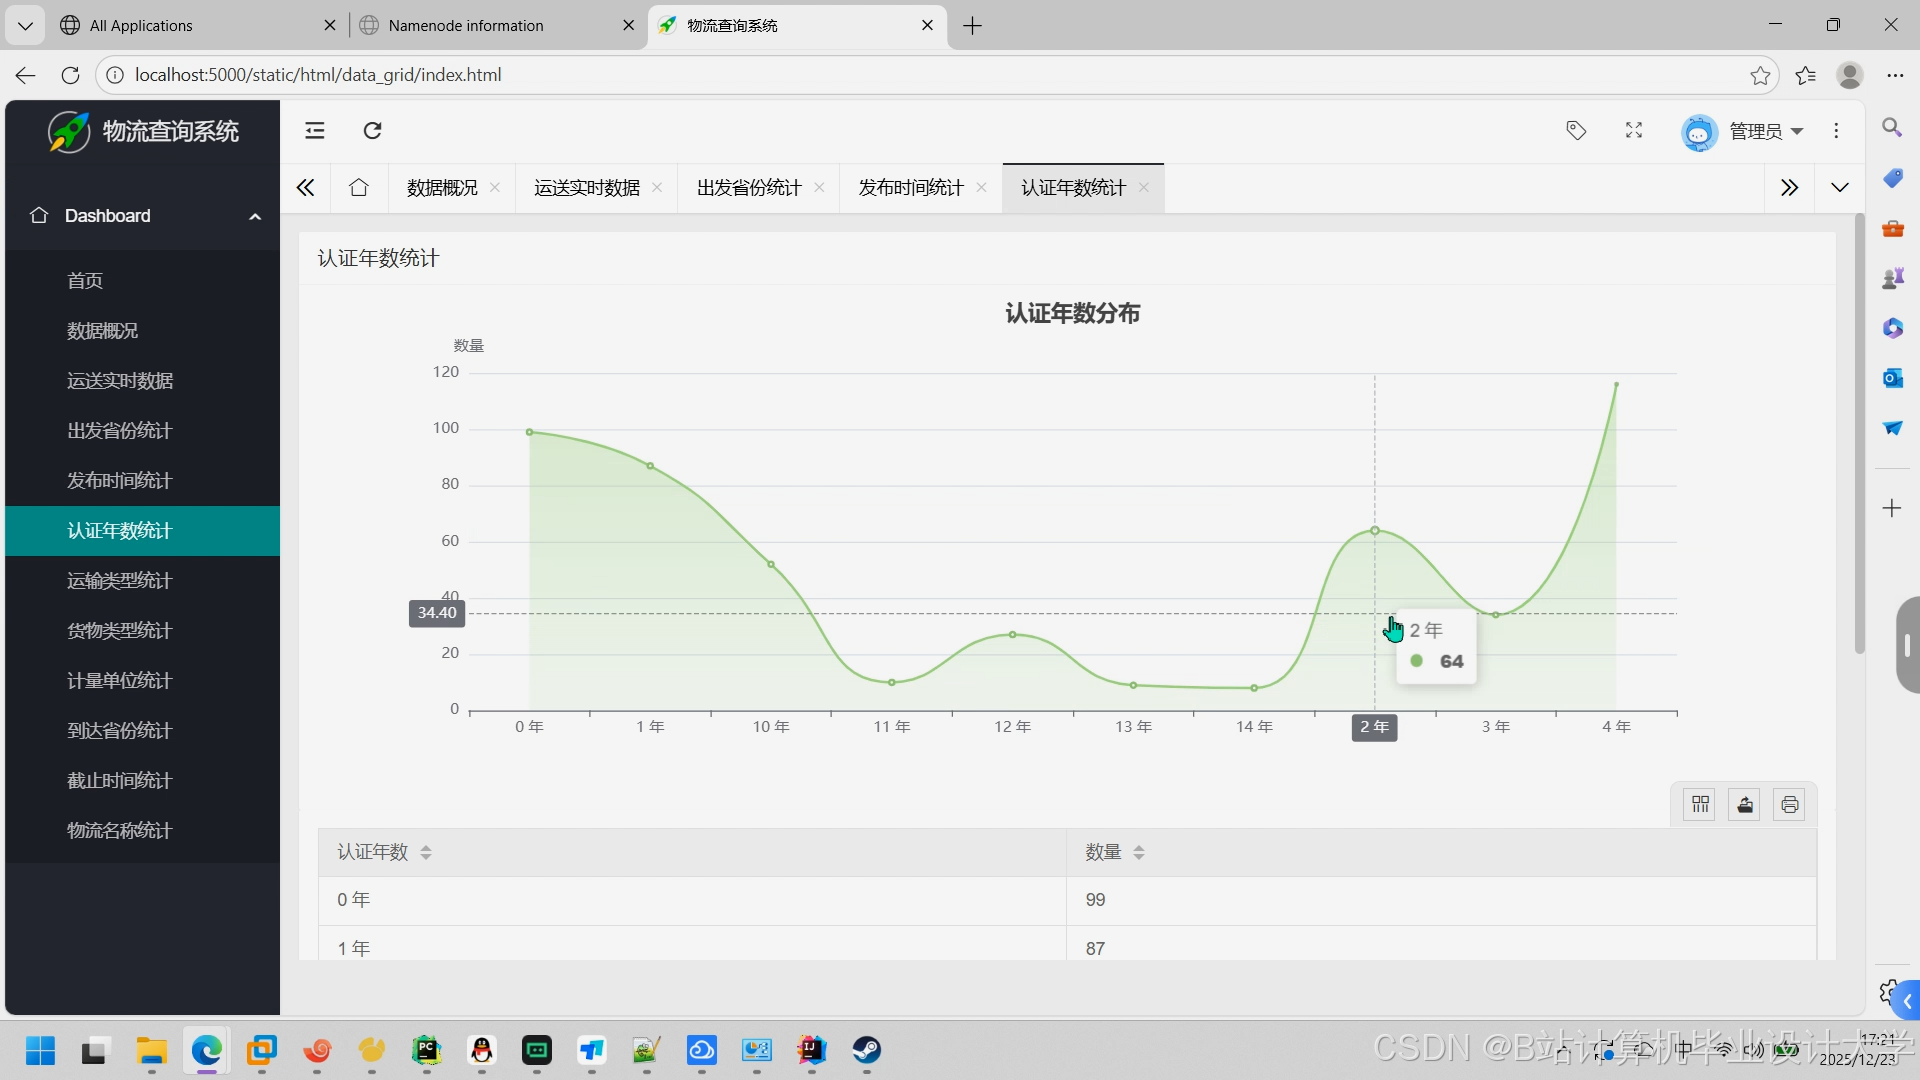Screen dimensions: 1920x1080
Task: Sort the 数量 column
Action: (x=1139, y=853)
